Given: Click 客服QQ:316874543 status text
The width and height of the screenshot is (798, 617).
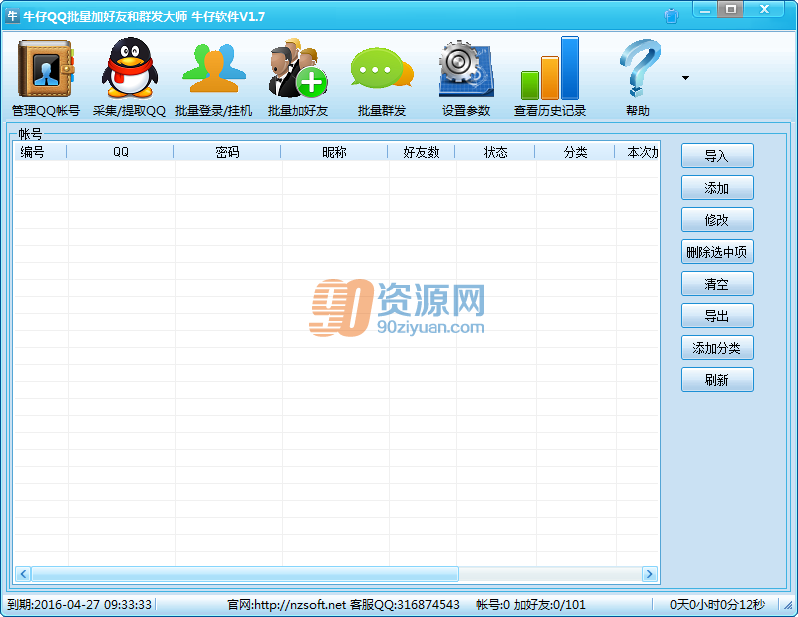Looking at the screenshot, I should [405, 605].
